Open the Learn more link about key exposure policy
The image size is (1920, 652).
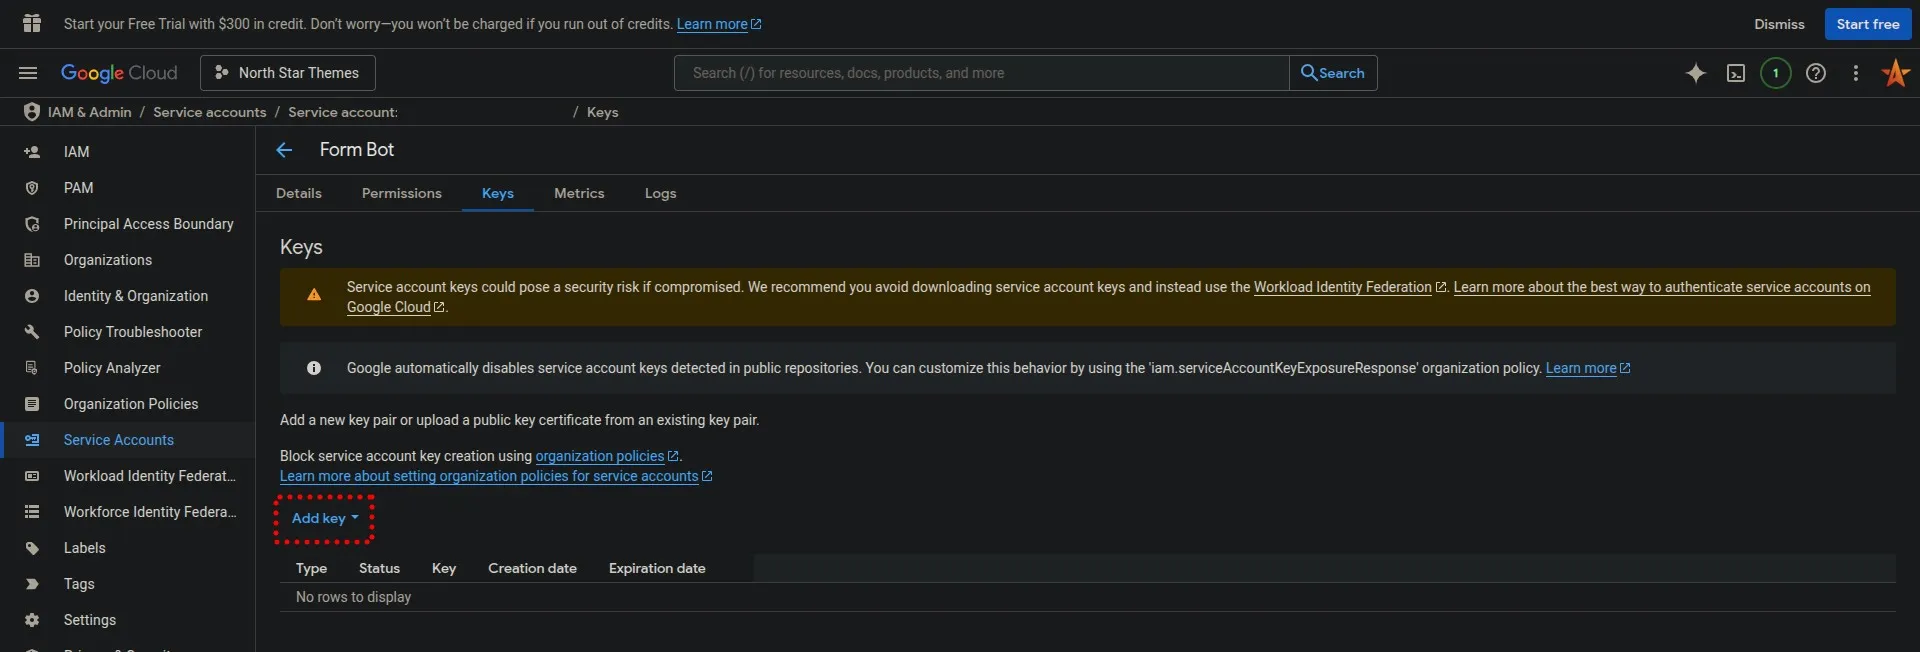click(1587, 368)
